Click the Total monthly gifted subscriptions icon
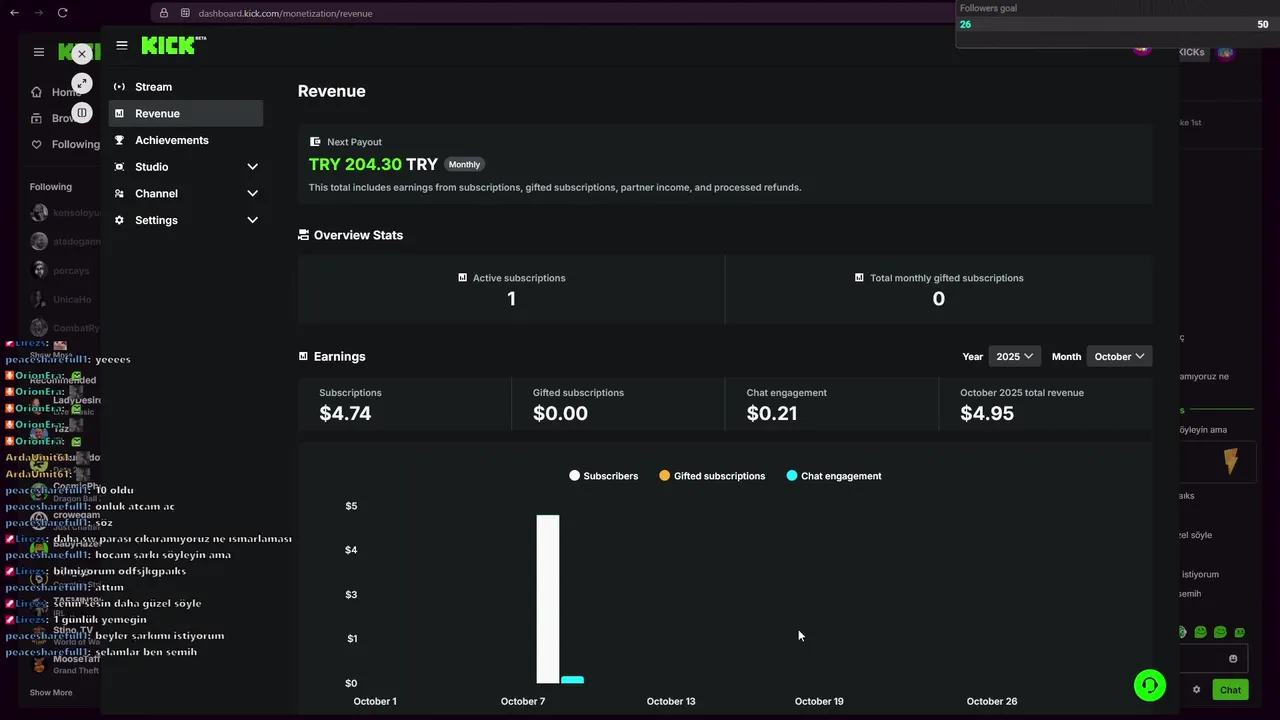The image size is (1280, 720). (859, 278)
